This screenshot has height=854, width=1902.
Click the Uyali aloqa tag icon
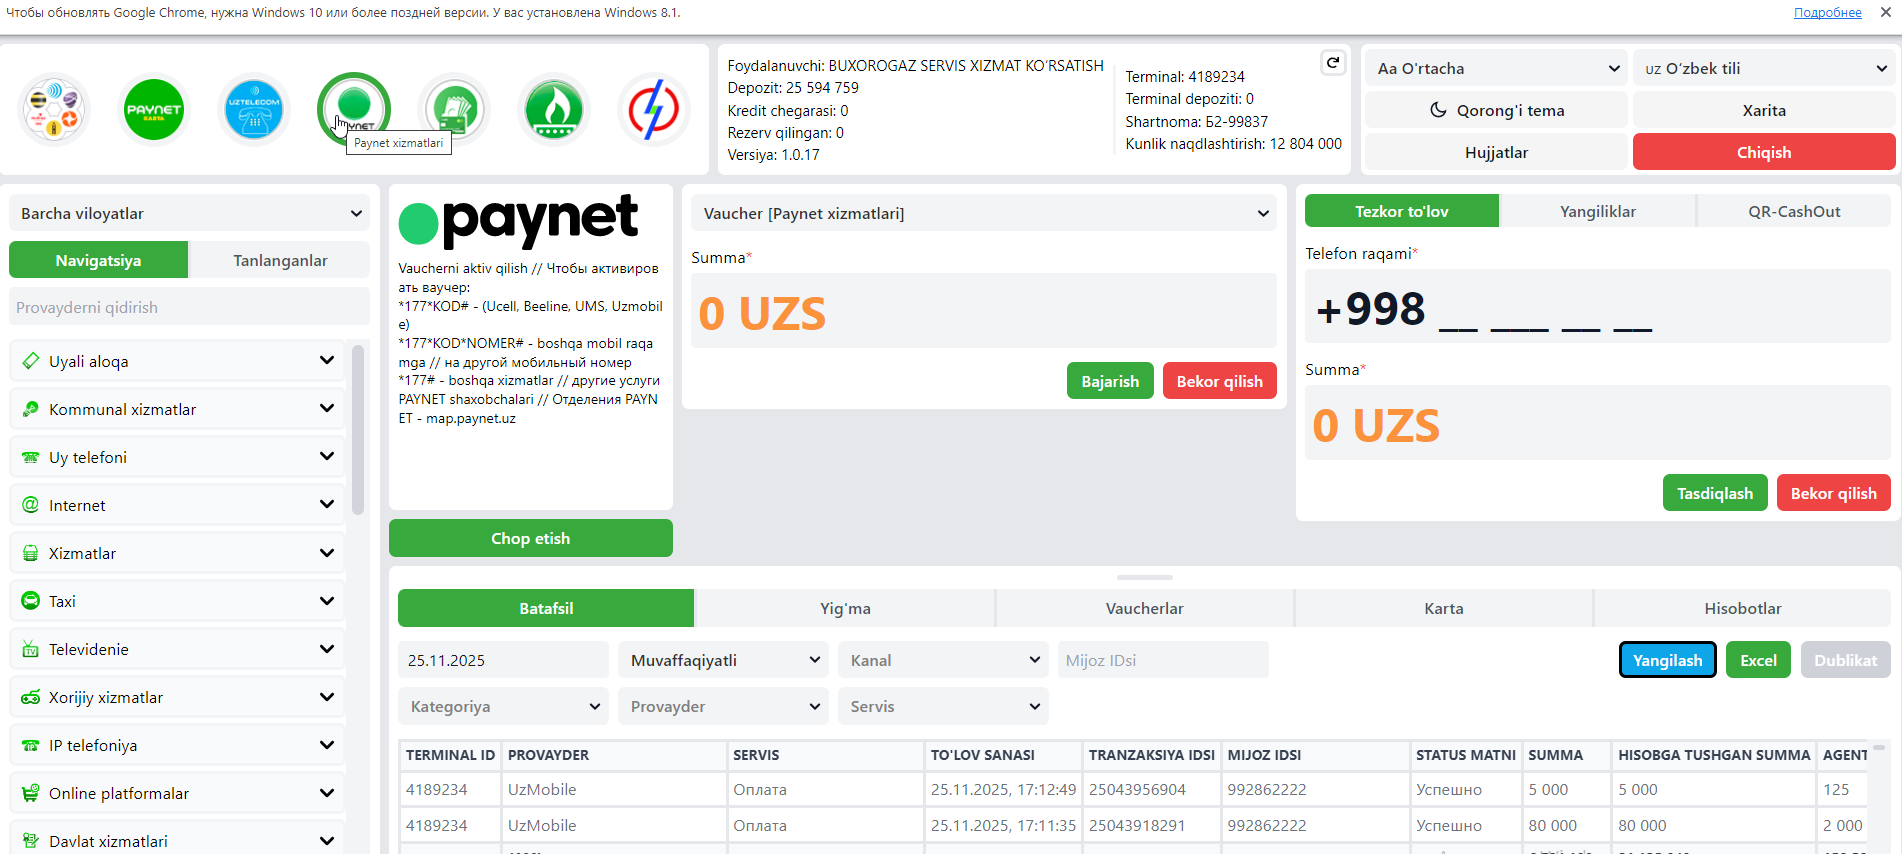point(31,361)
